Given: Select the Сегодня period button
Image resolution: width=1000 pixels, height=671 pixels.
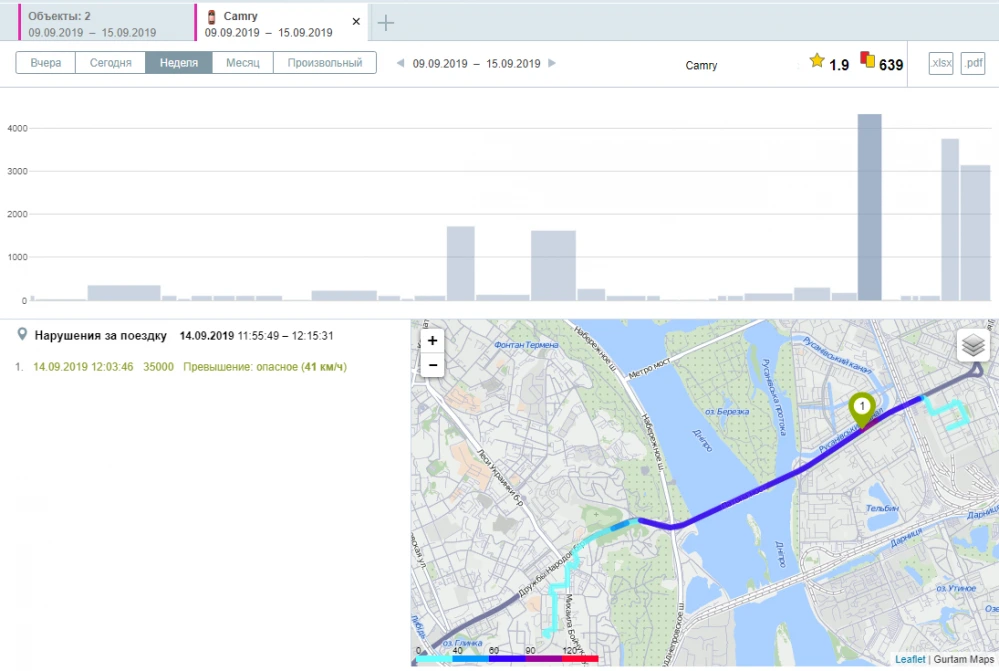Looking at the screenshot, I should click(x=110, y=63).
